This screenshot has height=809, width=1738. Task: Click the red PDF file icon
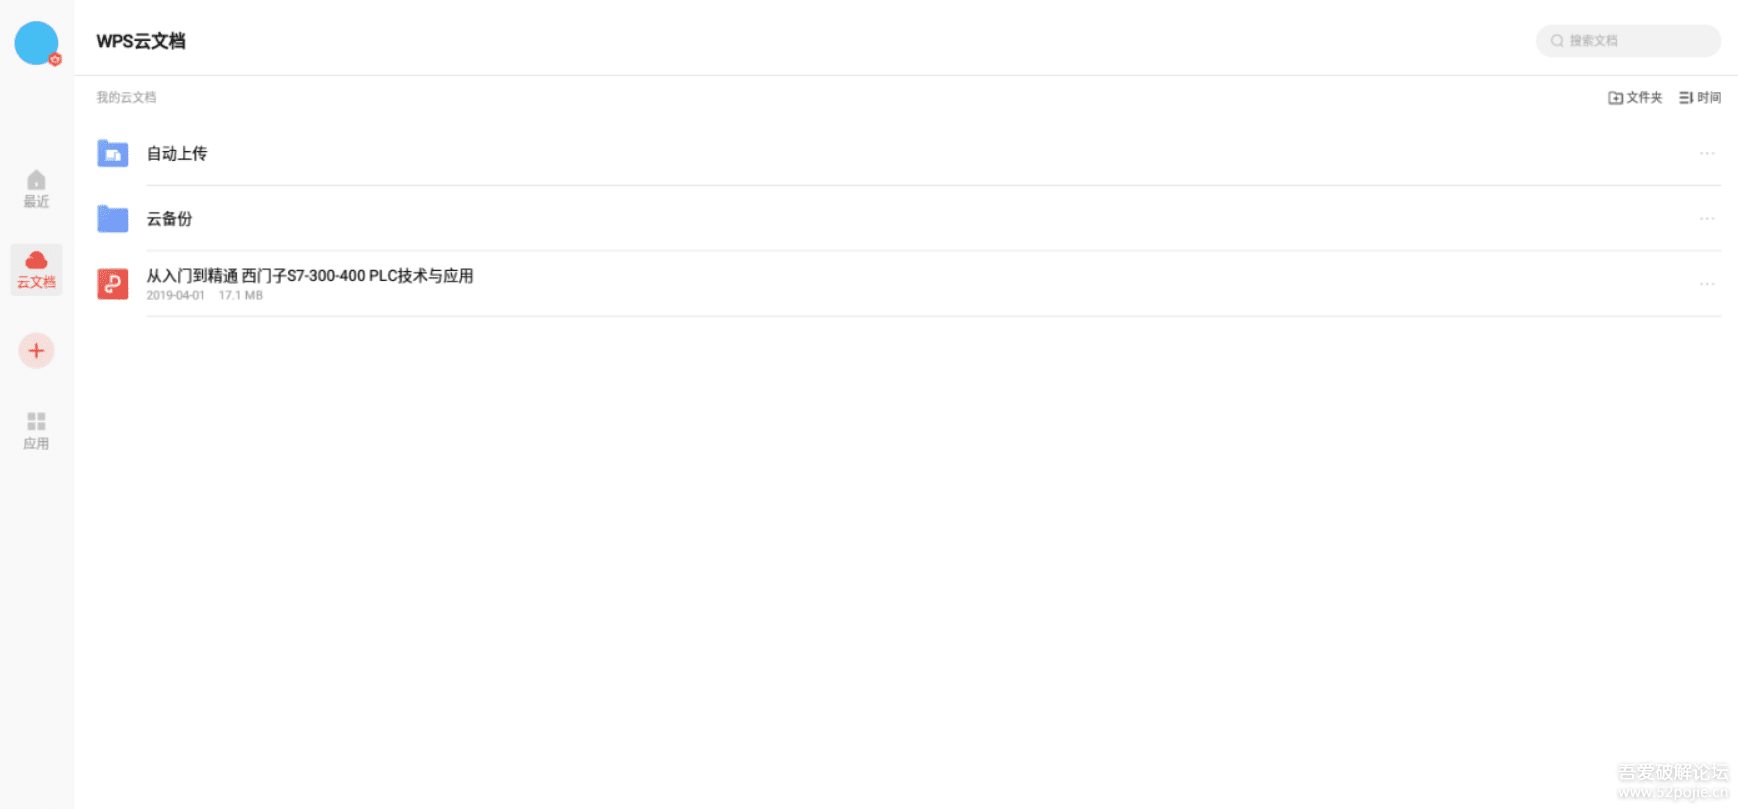(112, 284)
